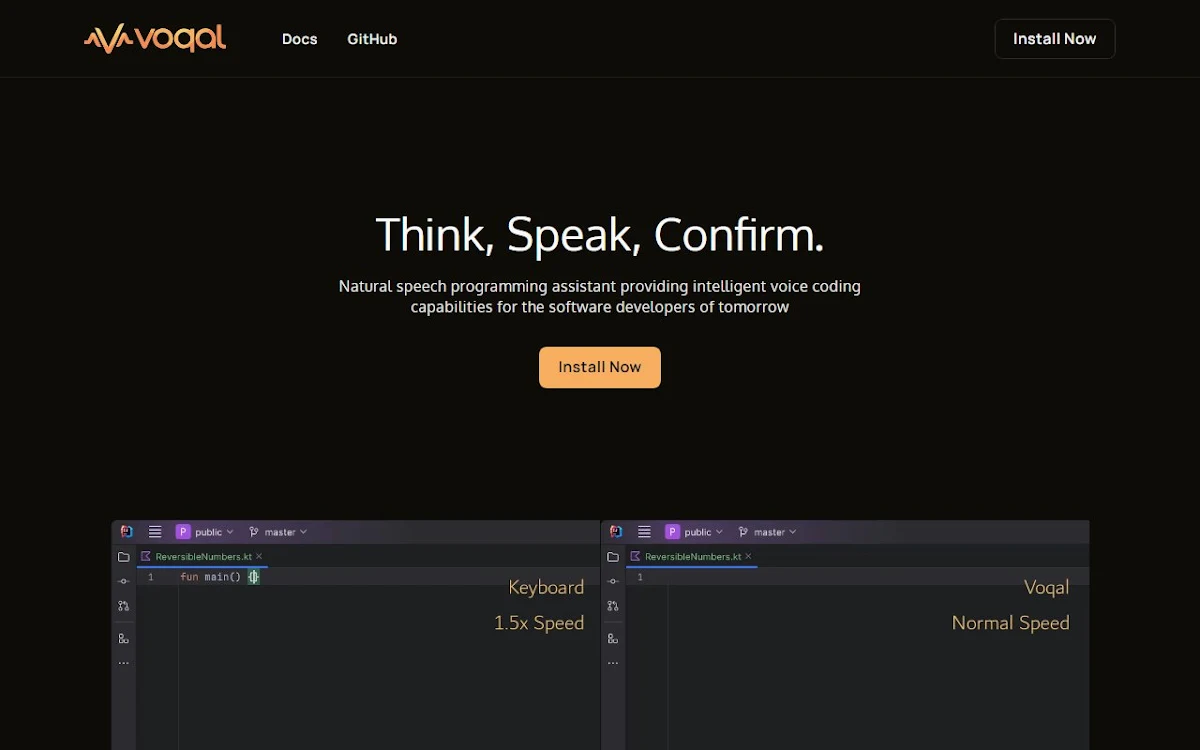1200x750 pixels.
Task: Open the Structure tool icon, Keyboard panel
Action: click(x=124, y=638)
